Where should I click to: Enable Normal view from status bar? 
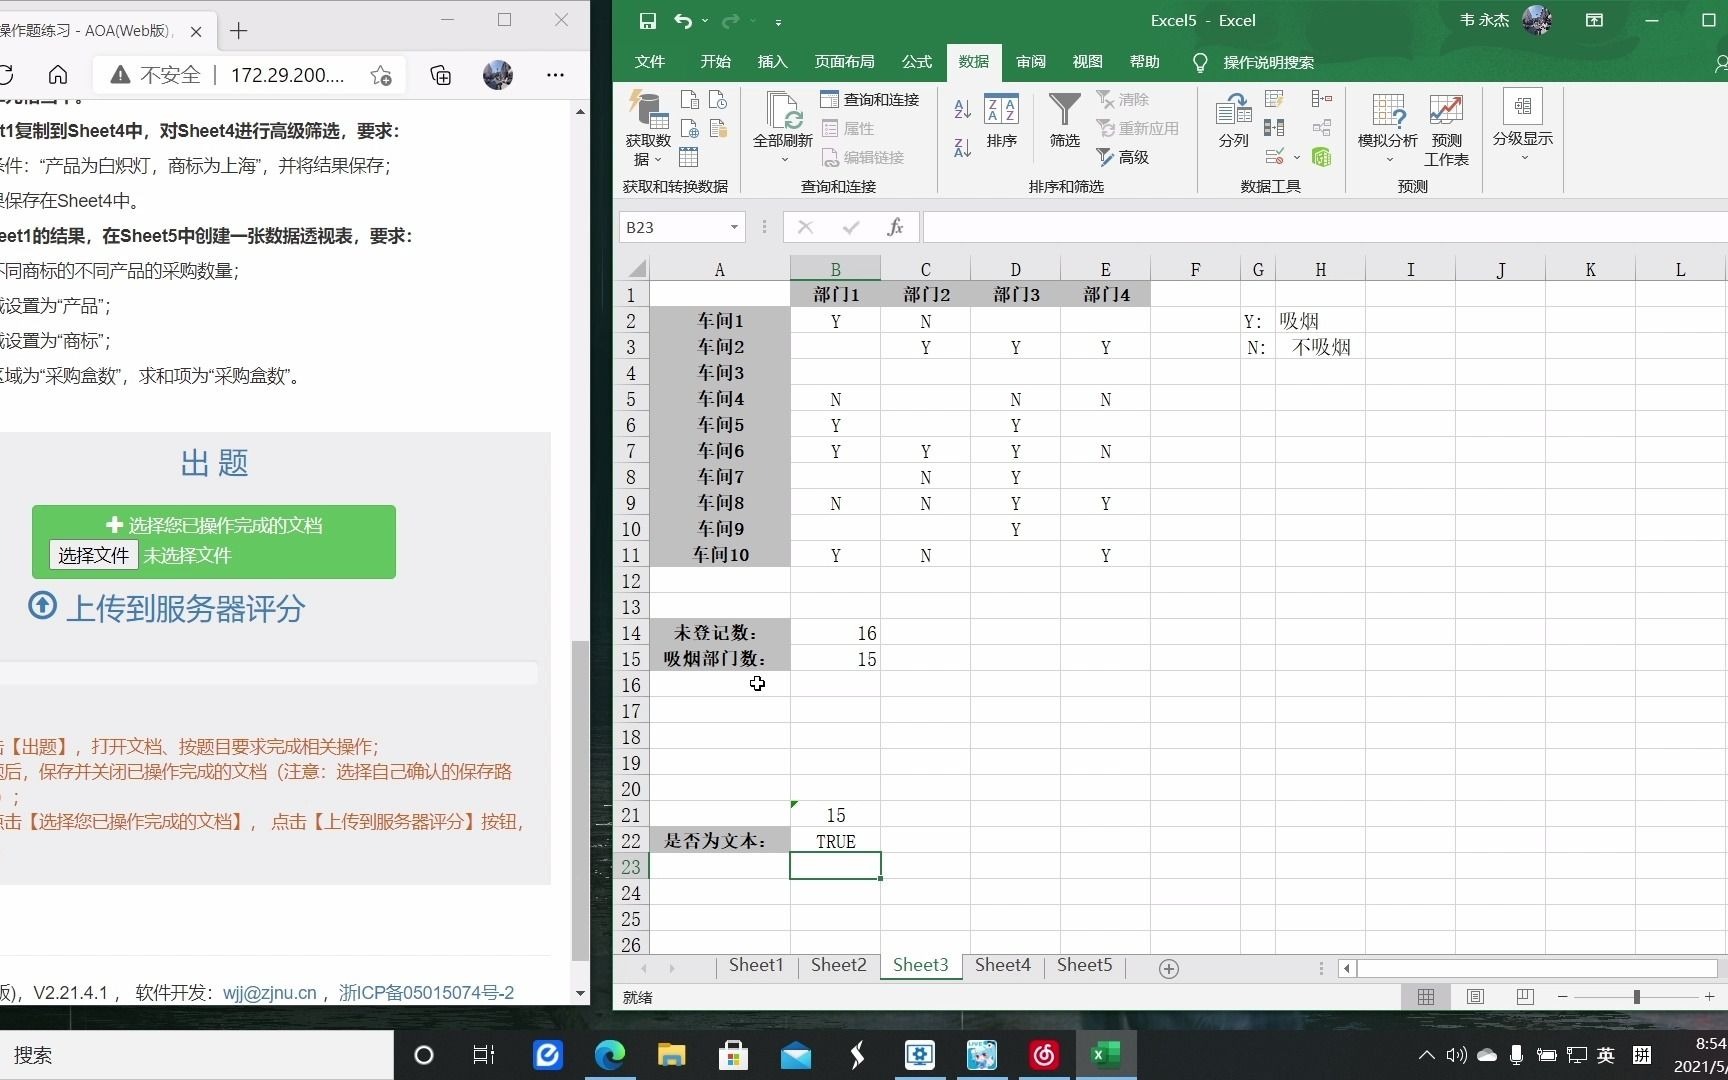tap(1425, 997)
